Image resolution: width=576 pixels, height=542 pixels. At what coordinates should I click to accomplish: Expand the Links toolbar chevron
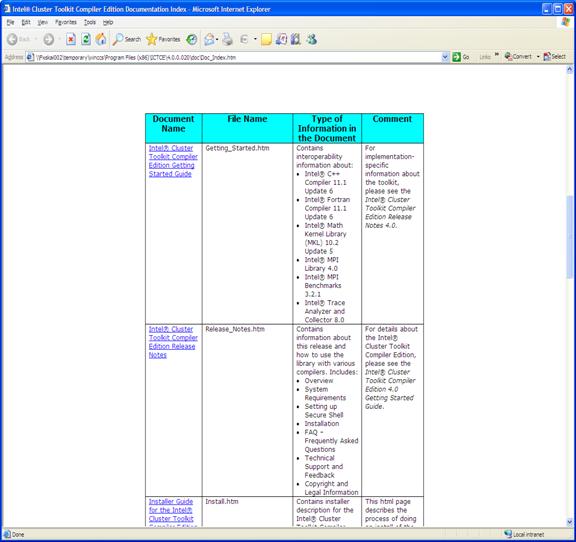pos(497,54)
